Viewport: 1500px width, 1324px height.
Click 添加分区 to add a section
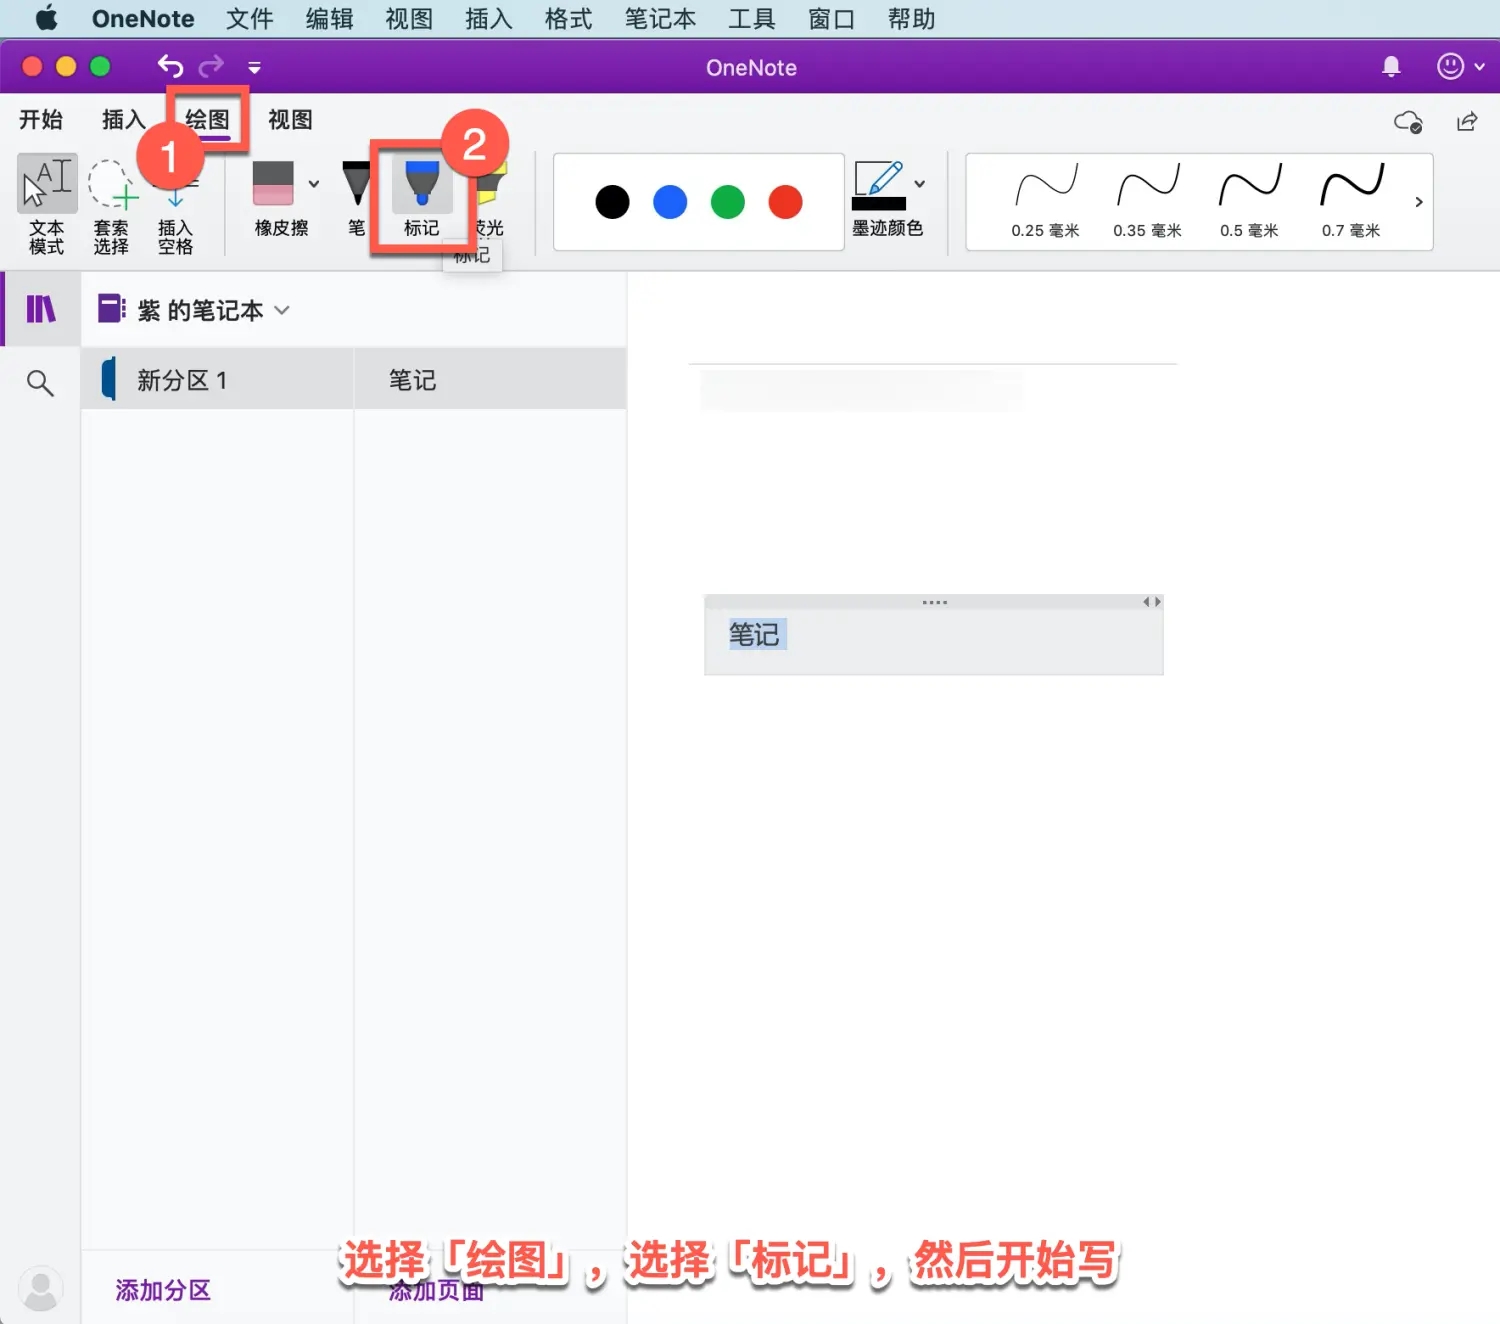pyautogui.click(x=162, y=1290)
